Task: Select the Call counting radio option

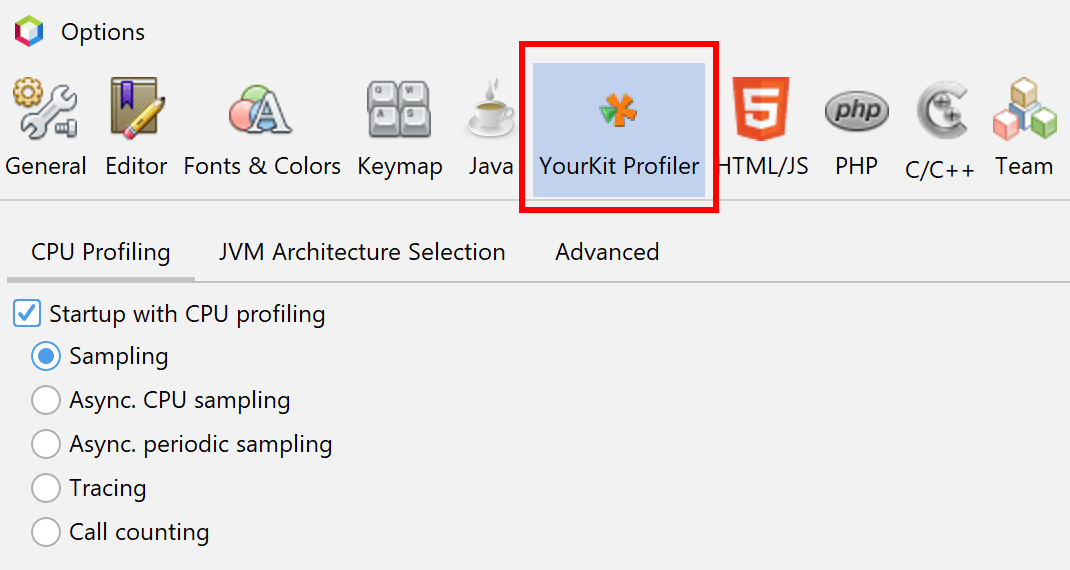Action: point(46,532)
